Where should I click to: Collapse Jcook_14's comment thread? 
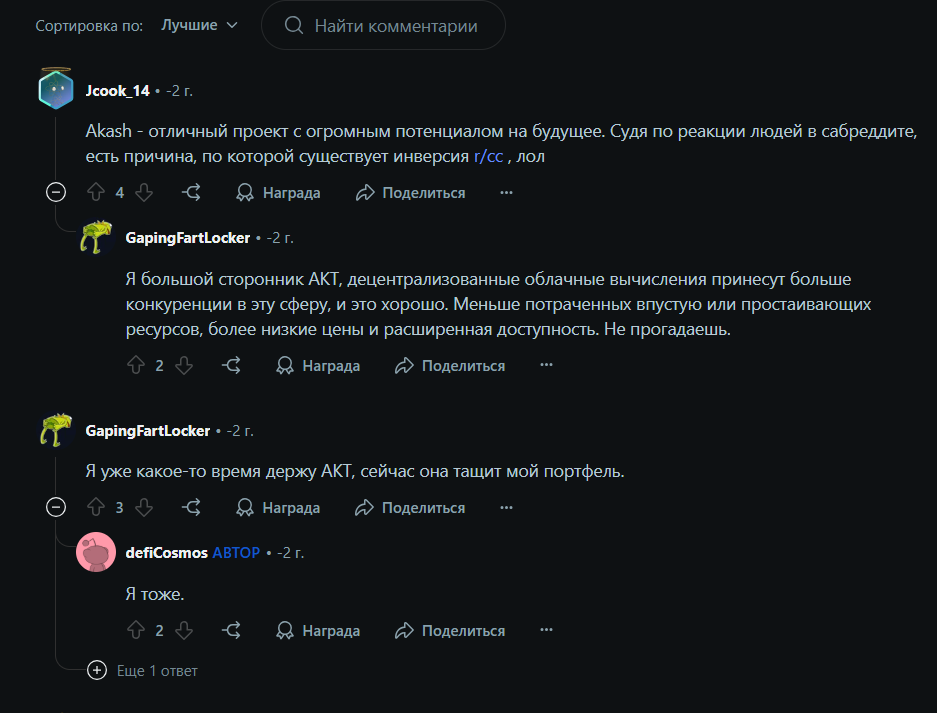(x=56, y=193)
